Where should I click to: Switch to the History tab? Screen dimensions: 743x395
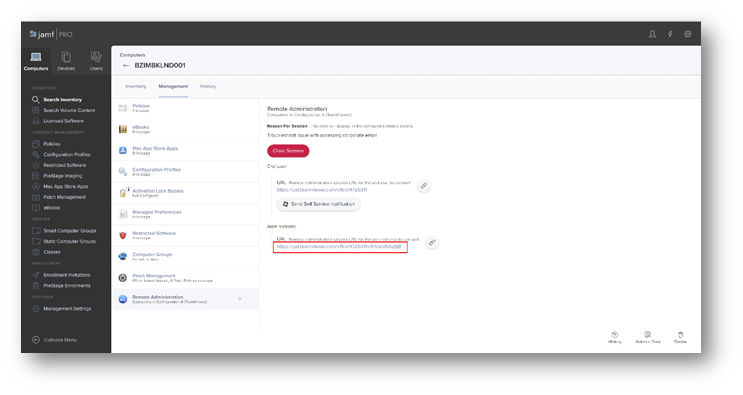pyautogui.click(x=208, y=86)
